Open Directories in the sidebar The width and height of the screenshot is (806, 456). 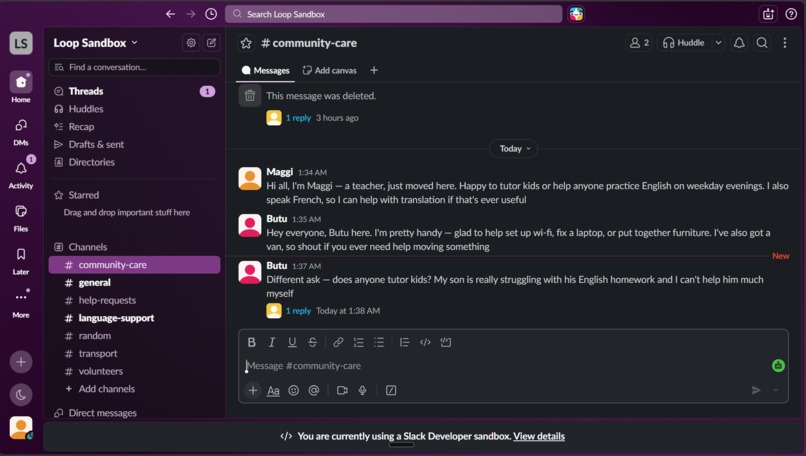tap(134, 162)
